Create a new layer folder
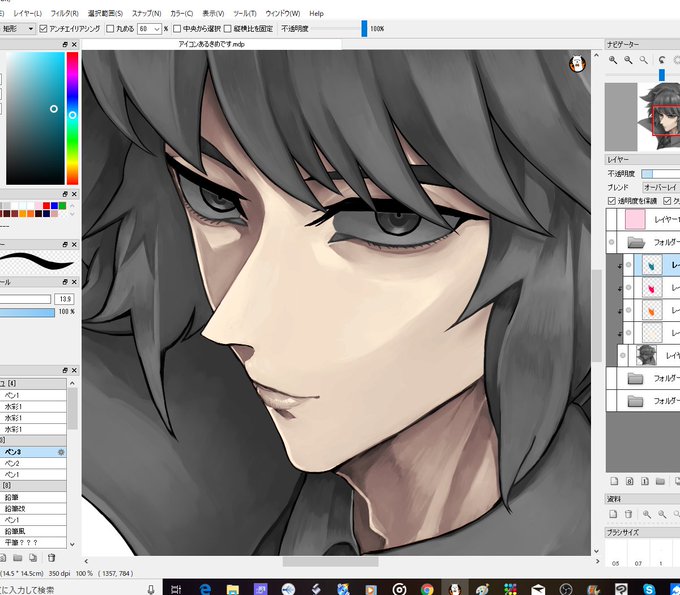The image size is (680, 595). 660,481
